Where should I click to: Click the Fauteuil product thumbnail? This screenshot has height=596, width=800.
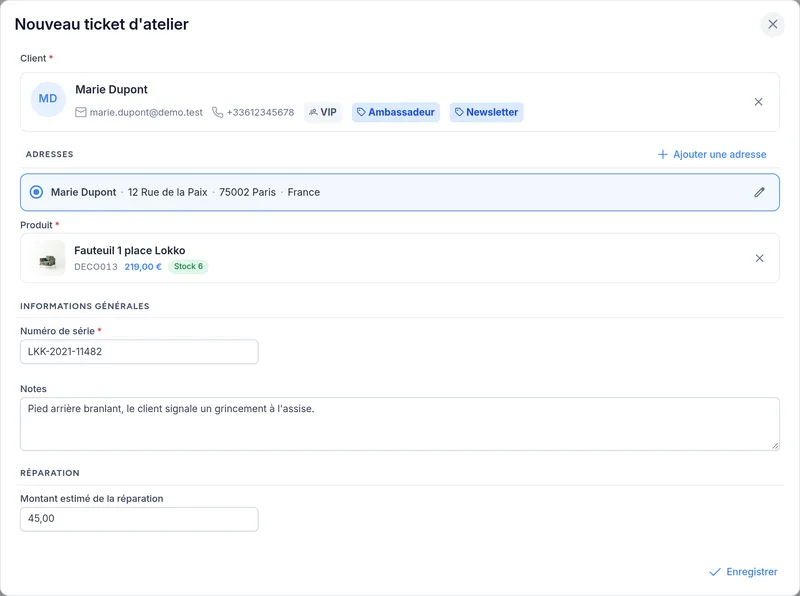tap(48, 258)
